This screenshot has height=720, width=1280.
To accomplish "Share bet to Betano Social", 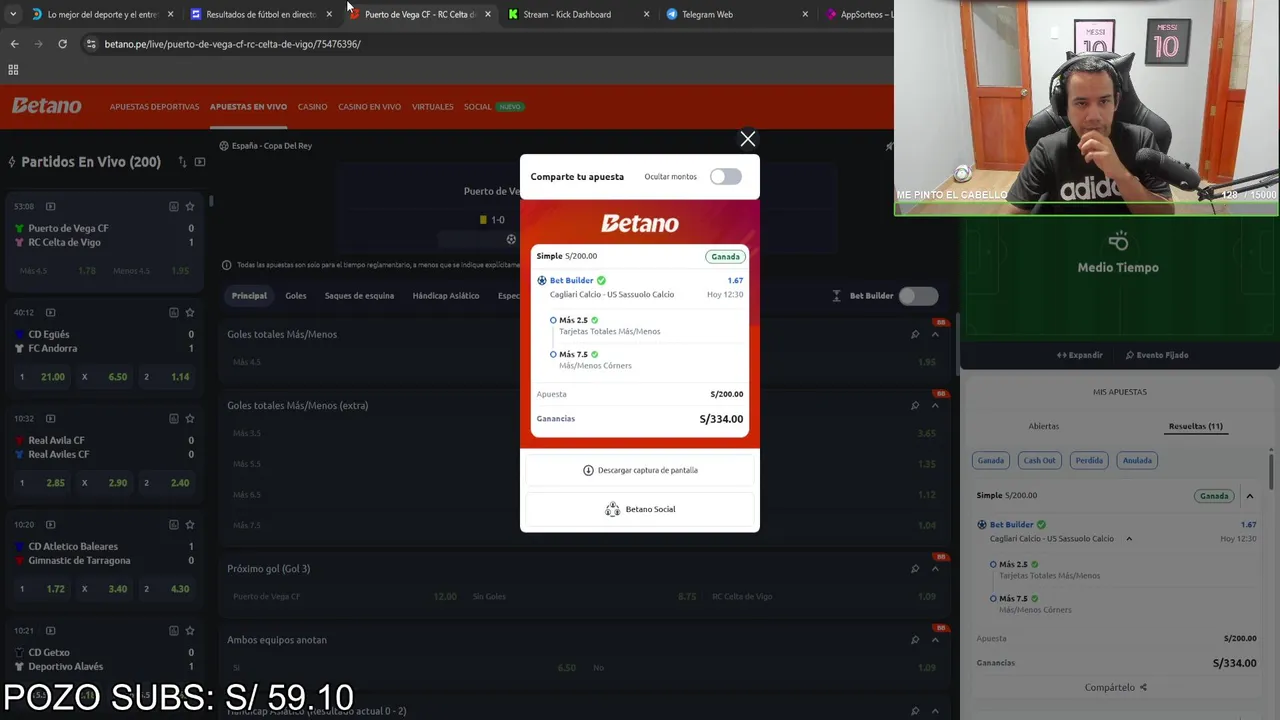I will point(640,509).
